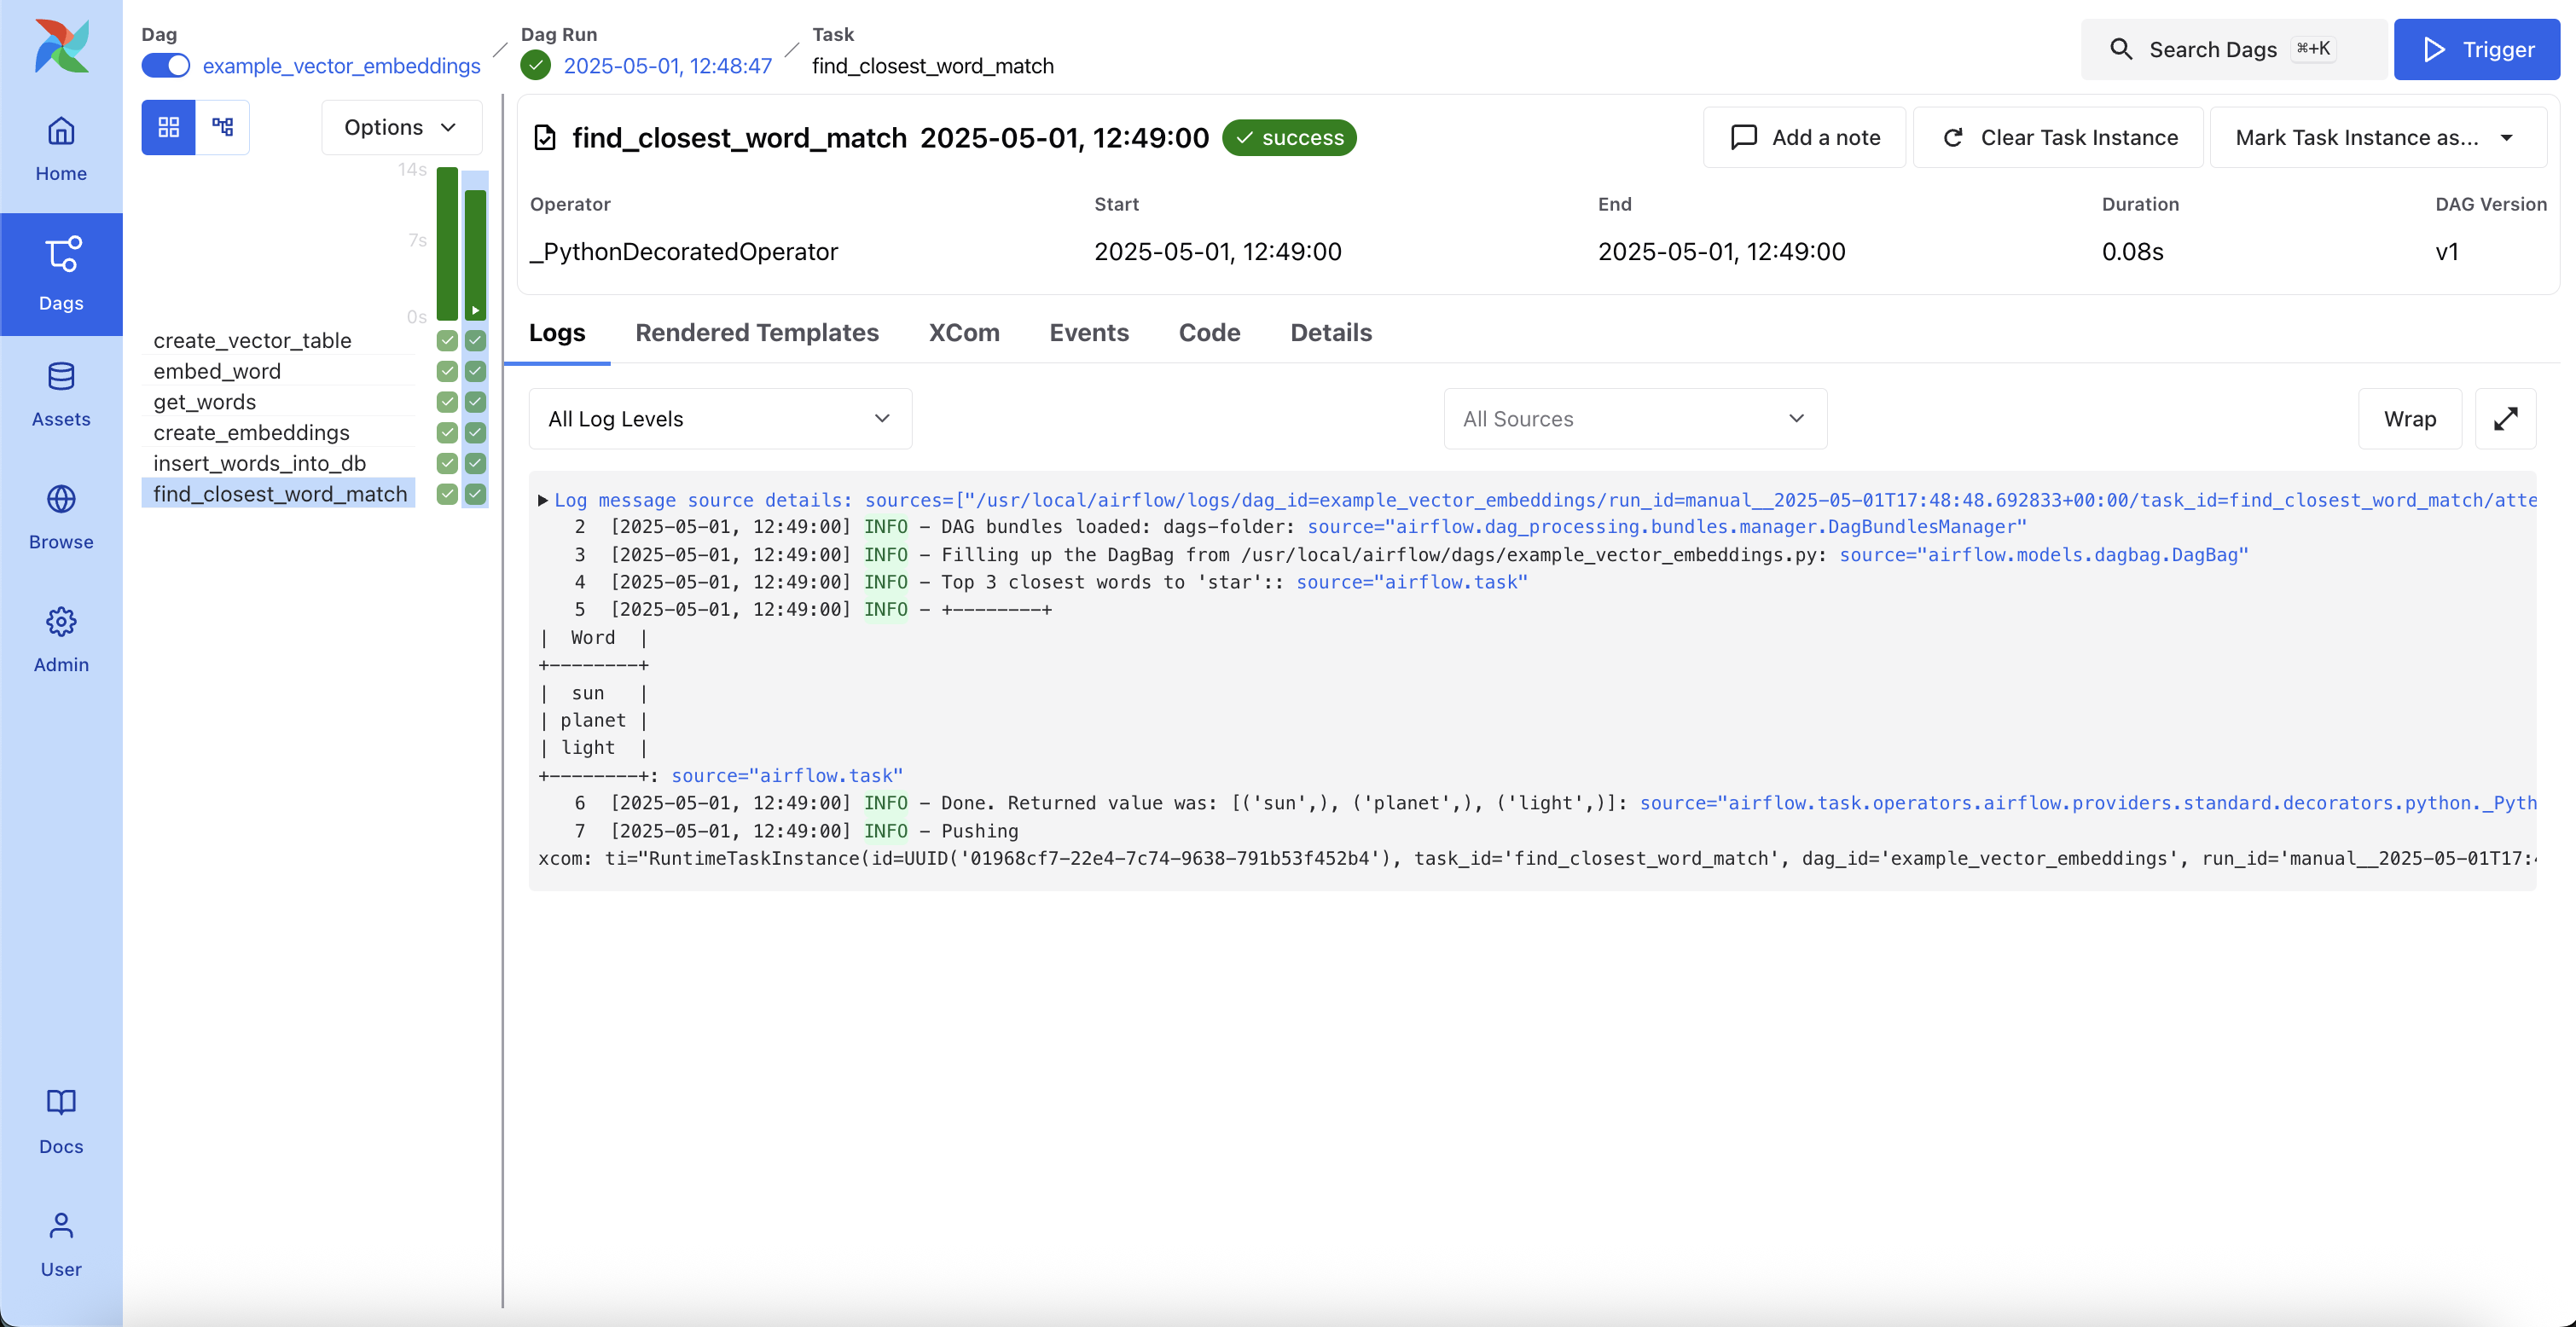Select find_closest_word_match task row
Viewport: 2576px width, 1327px height.
pos(280,494)
